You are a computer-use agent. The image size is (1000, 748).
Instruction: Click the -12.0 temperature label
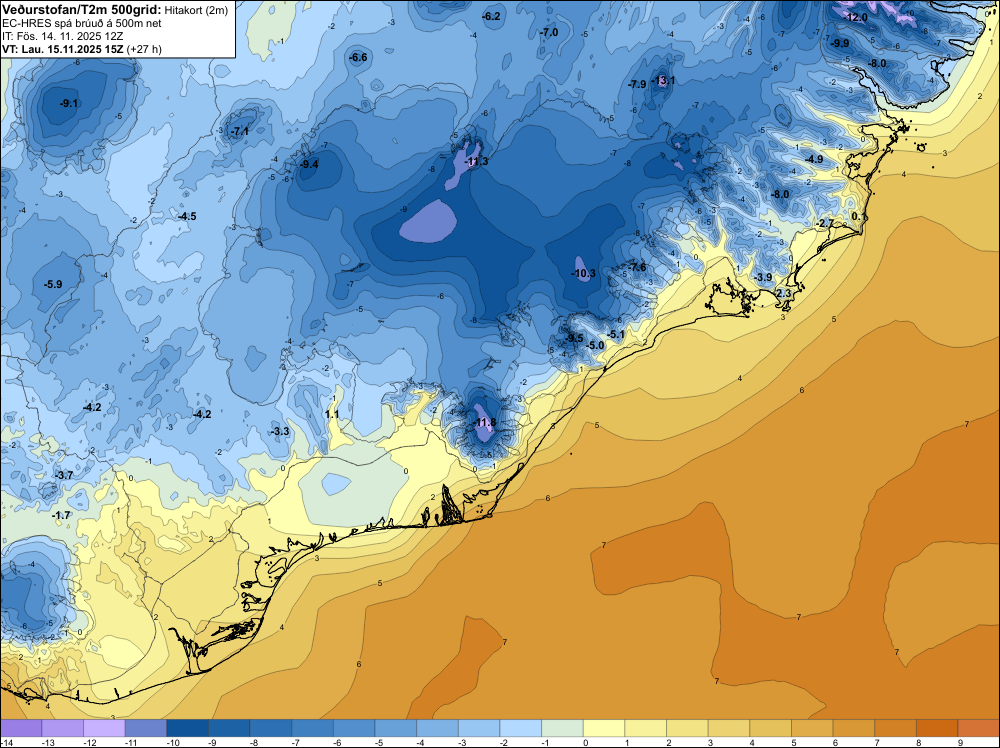click(x=856, y=17)
